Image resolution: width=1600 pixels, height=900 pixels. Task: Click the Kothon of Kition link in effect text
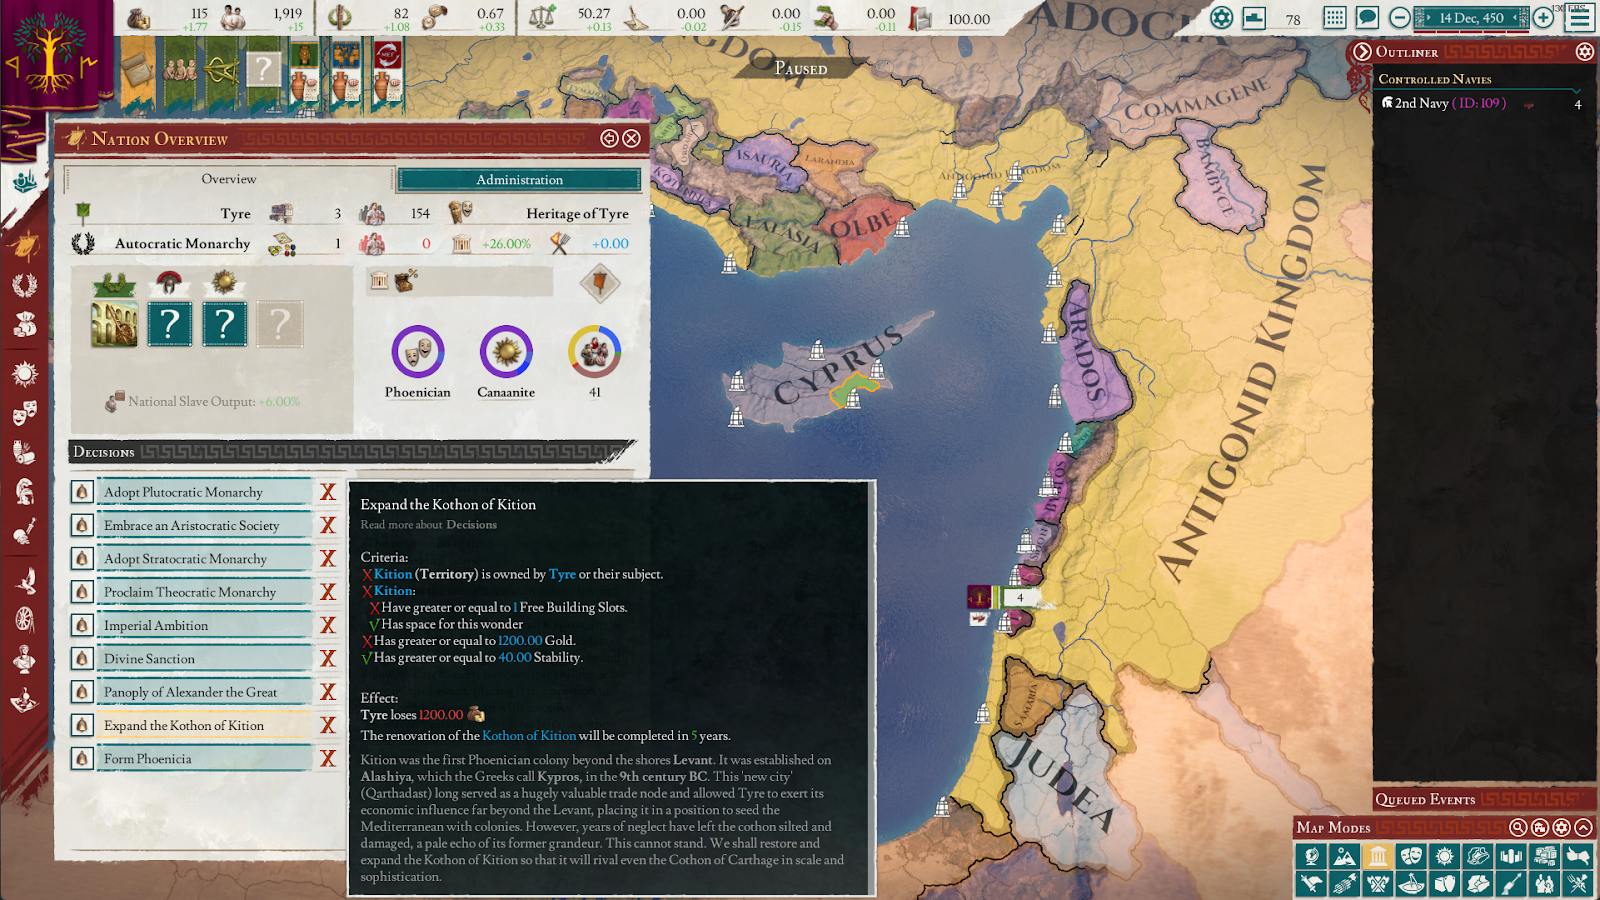pyautogui.click(x=529, y=735)
